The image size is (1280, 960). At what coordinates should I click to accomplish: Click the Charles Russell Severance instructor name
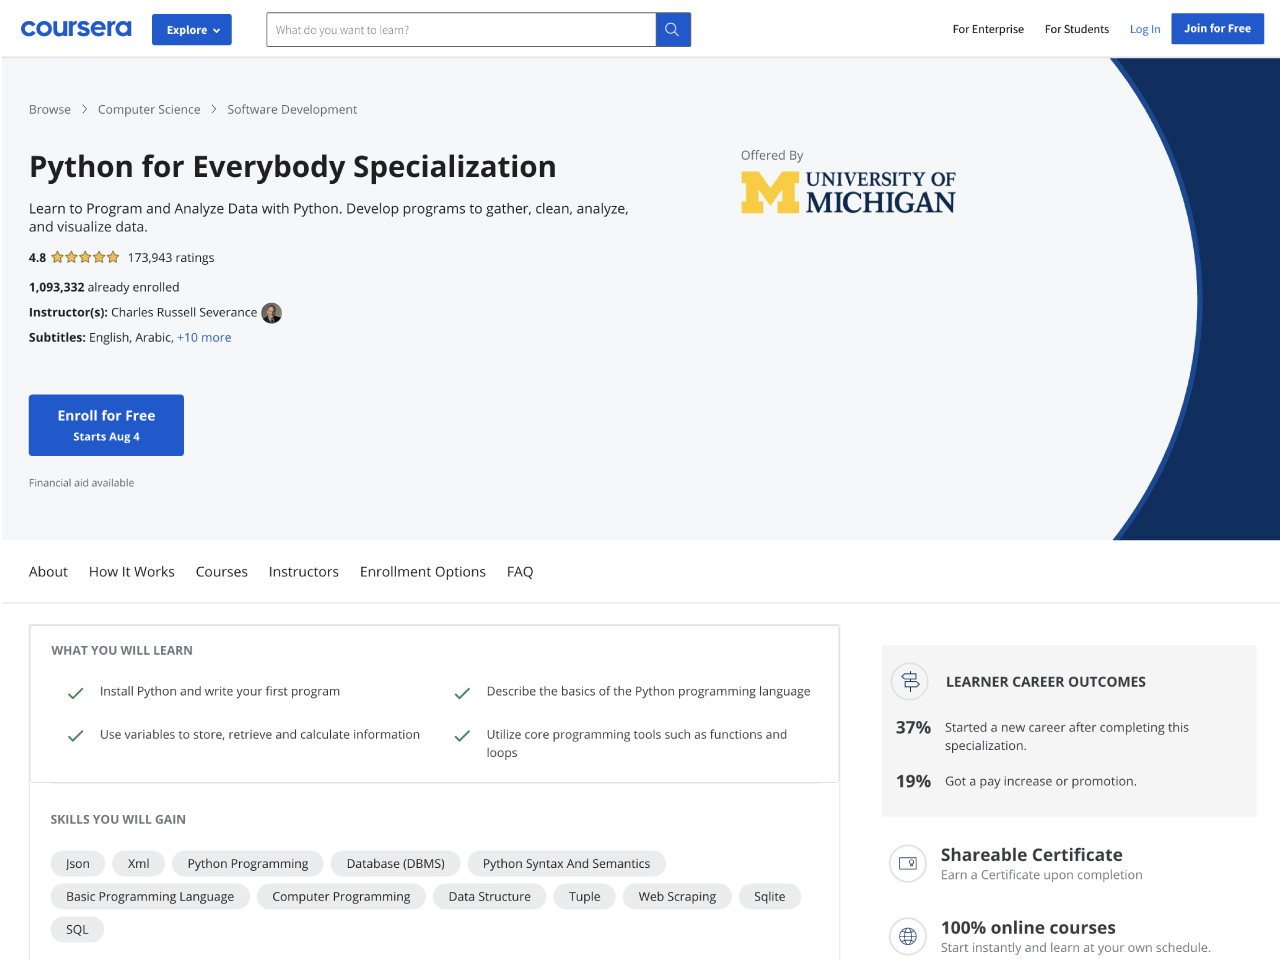pyautogui.click(x=184, y=313)
